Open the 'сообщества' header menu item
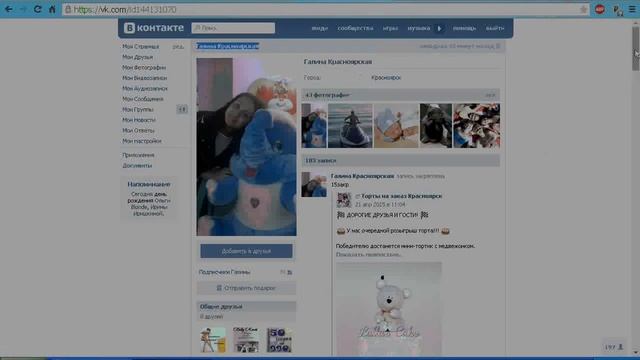Viewport: 640px width, 360px height. pos(355,28)
